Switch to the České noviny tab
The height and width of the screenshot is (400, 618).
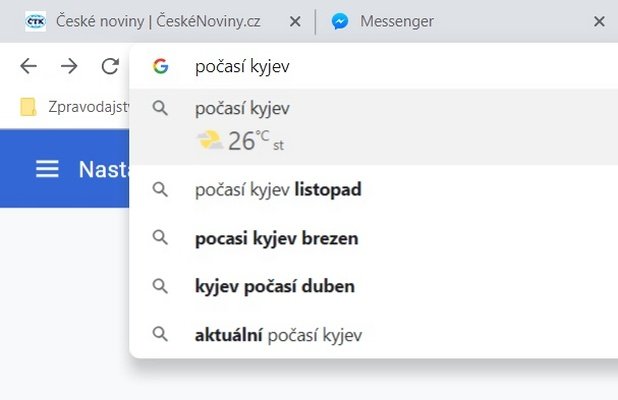click(158, 21)
